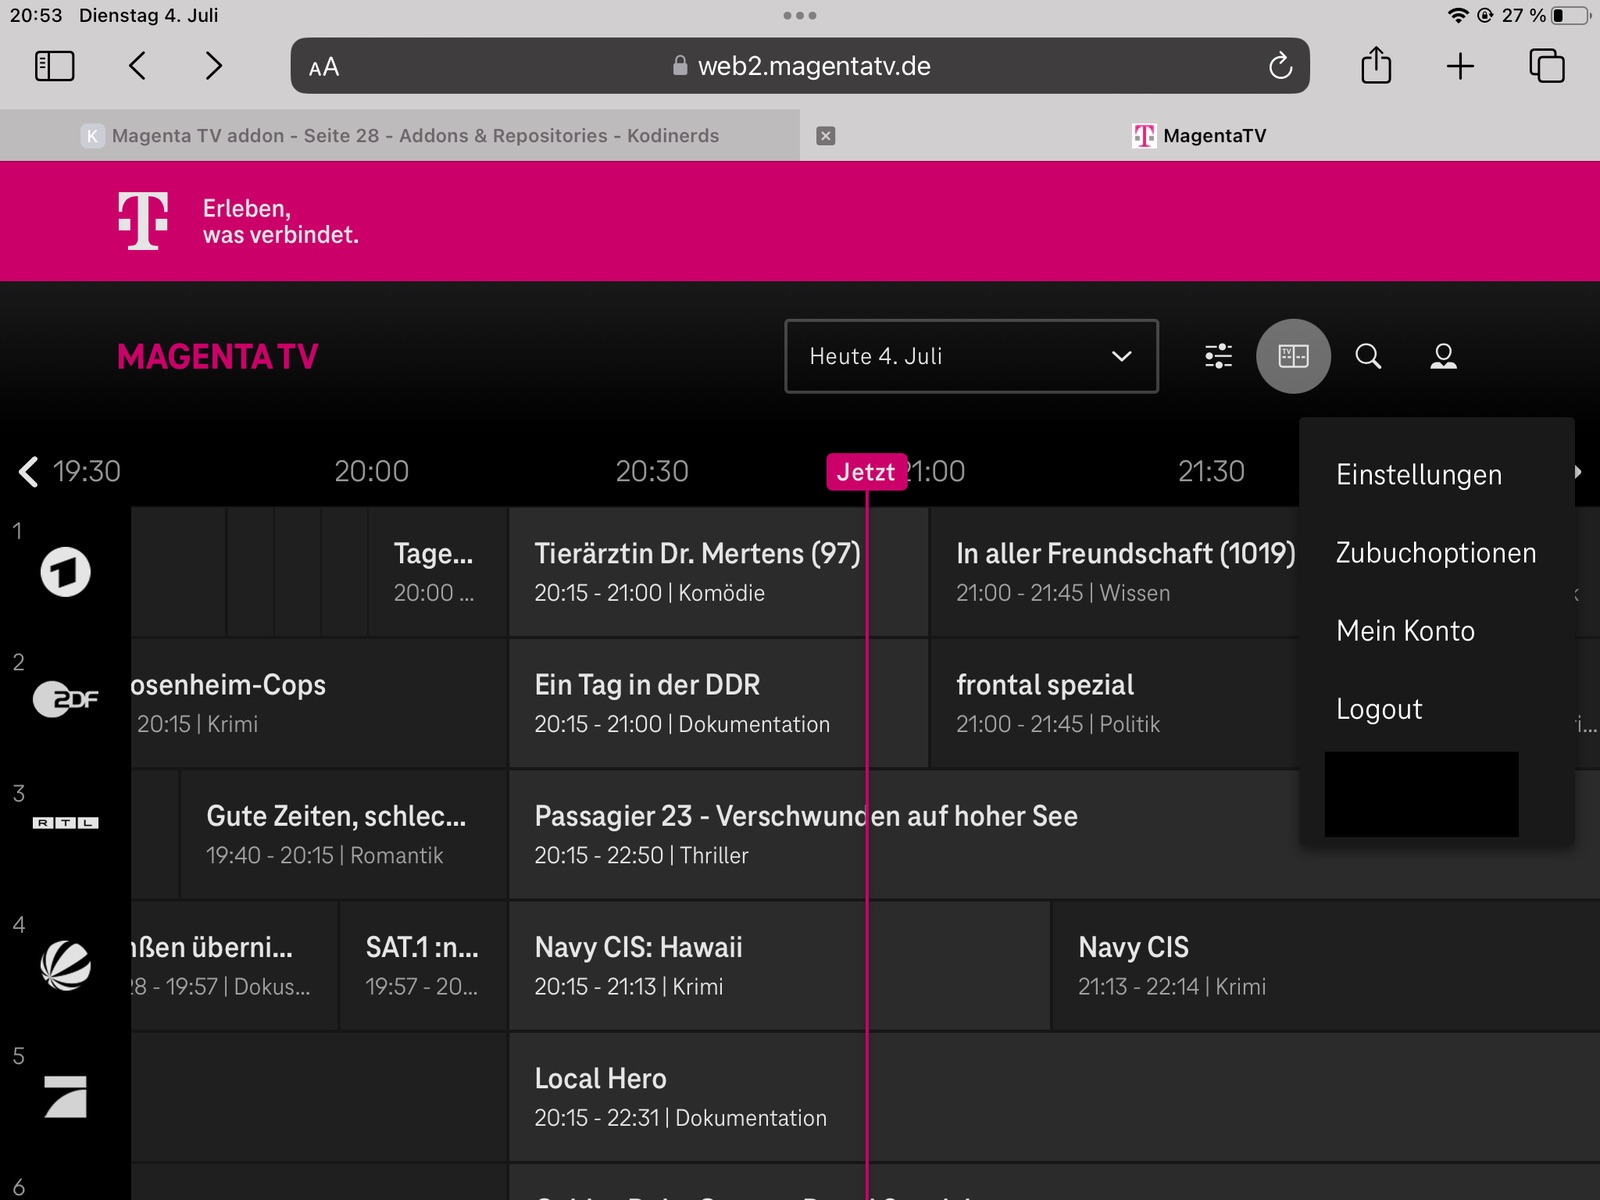The width and height of the screenshot is (1600, 1200).
Task: Click the 20:00 time label
Action: point(371,472)
